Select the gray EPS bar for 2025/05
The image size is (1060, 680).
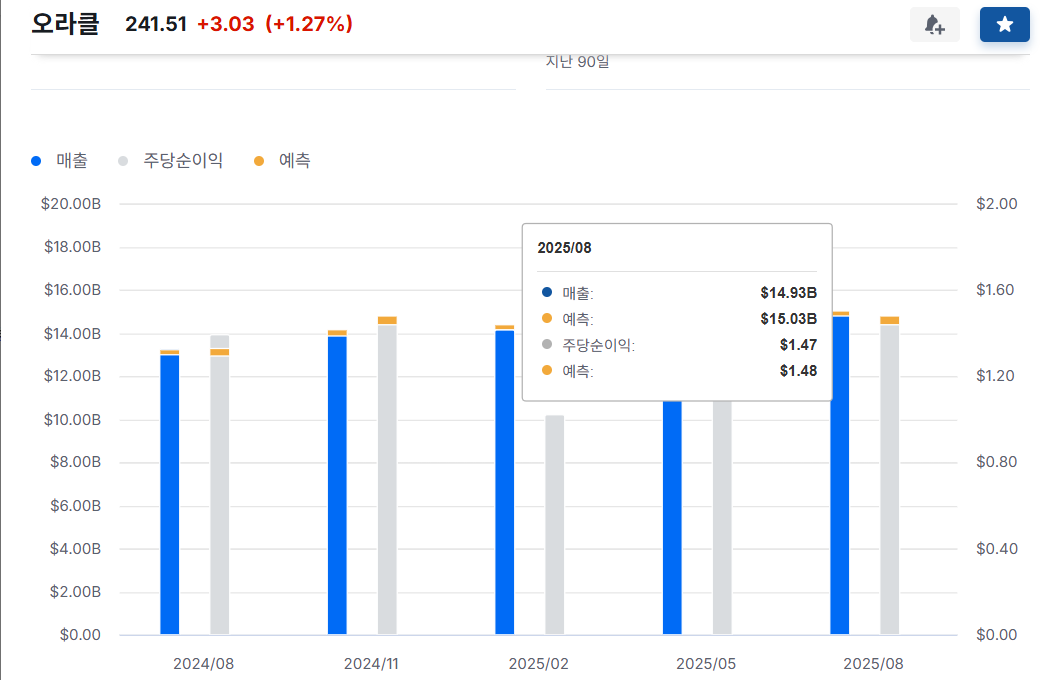(722, 517)
